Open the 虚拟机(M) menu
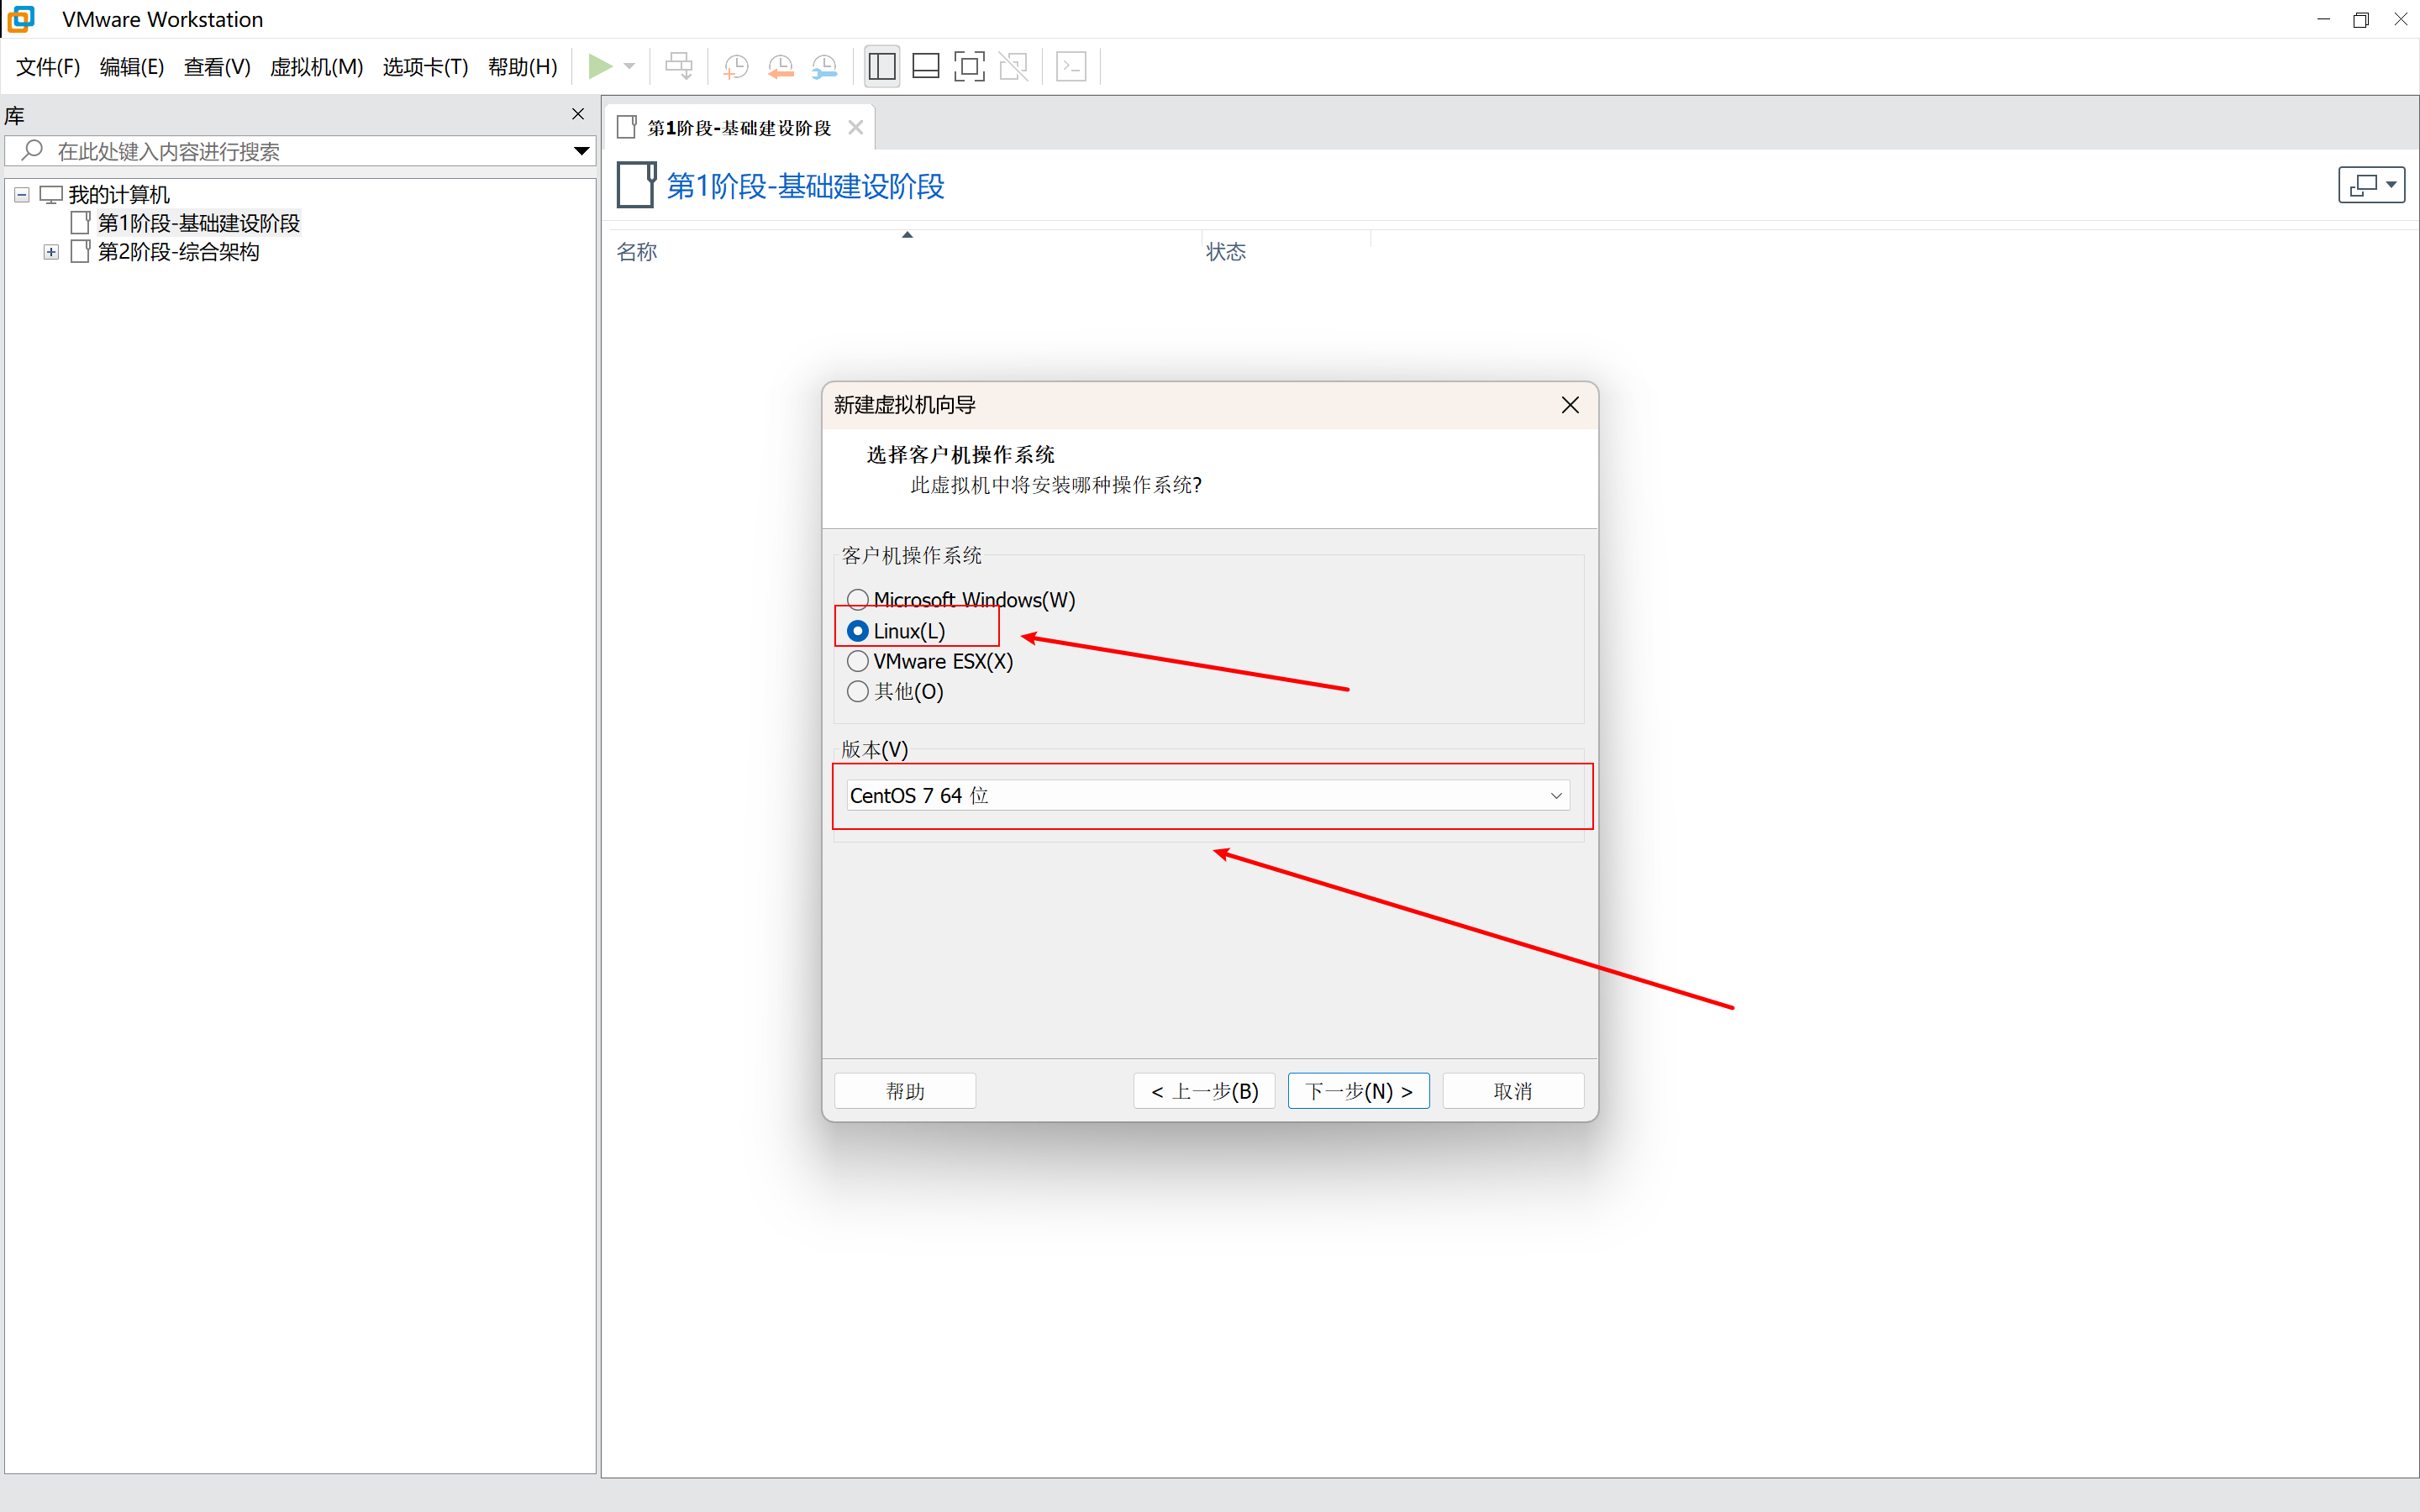The image size is (2420, 1512). (316, 67)
